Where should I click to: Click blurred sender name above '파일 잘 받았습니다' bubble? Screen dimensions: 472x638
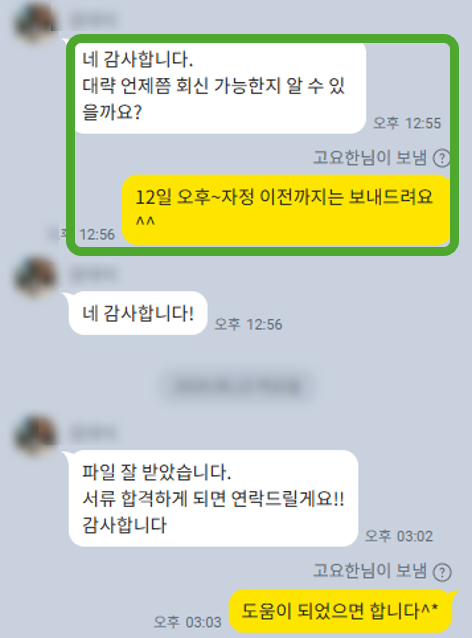pos(94,433)
